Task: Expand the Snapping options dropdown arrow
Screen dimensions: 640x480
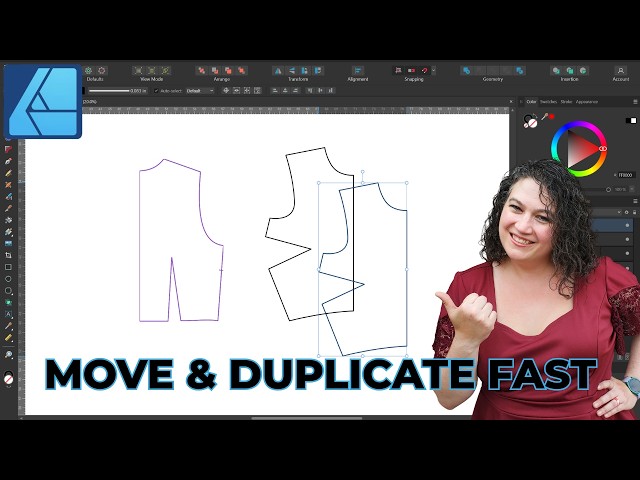Action: [x=433, y=71]
